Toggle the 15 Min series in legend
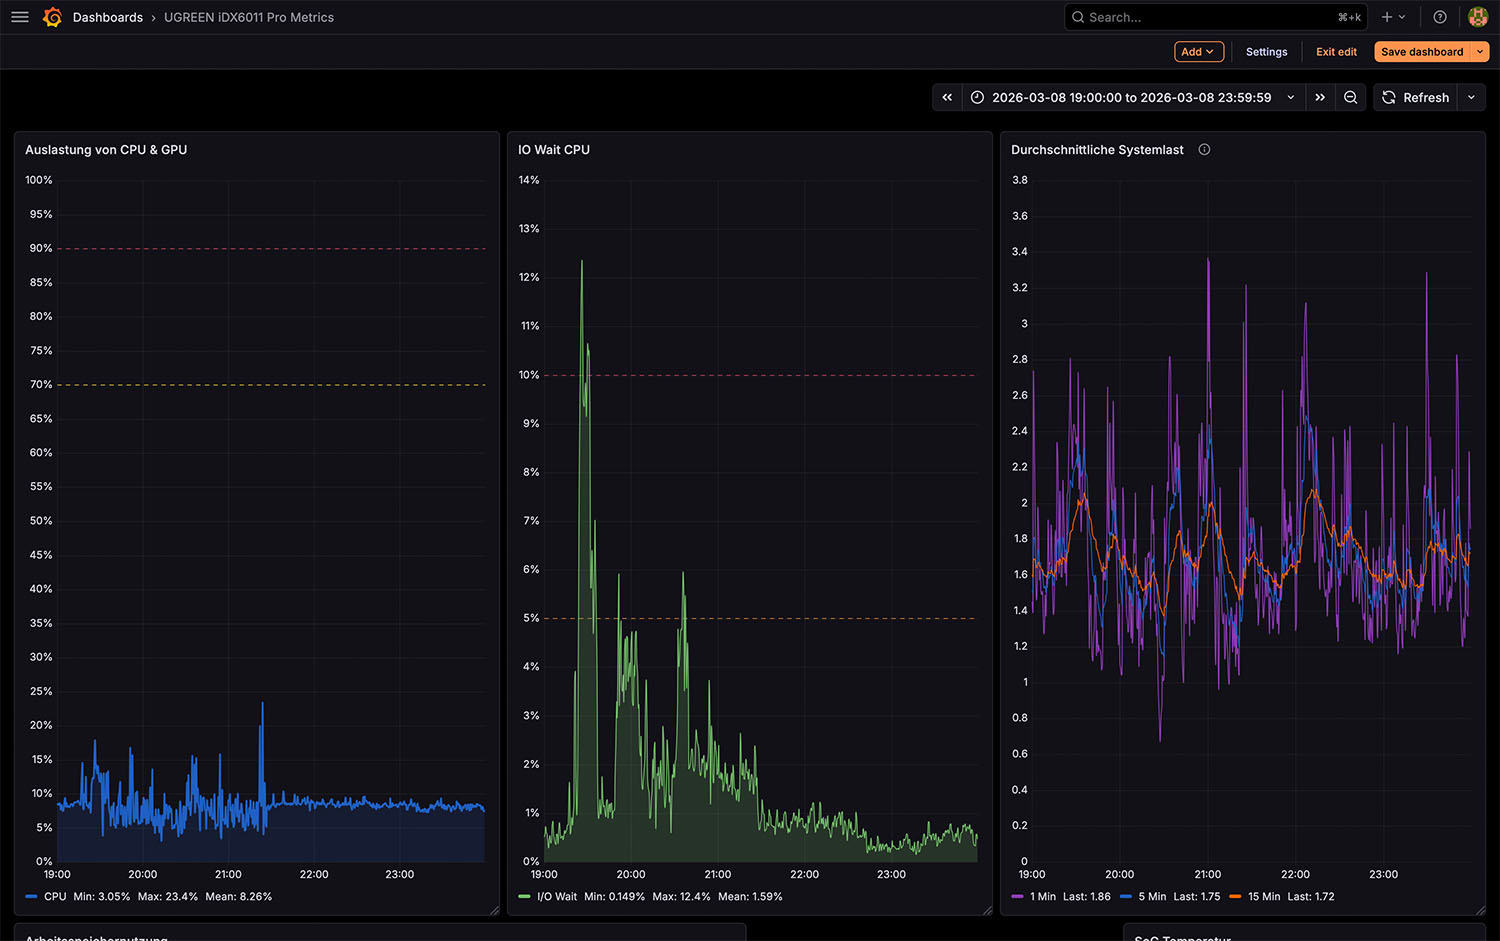The image size is (1500, 941). (x=1264, y=897)
